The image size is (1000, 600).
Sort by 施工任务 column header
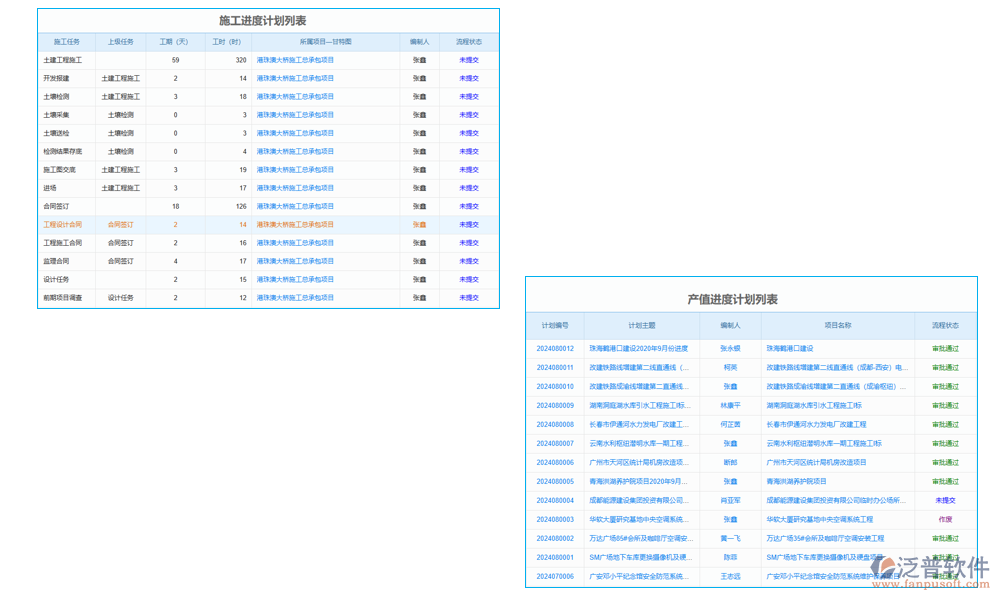[x=66, y=42]
